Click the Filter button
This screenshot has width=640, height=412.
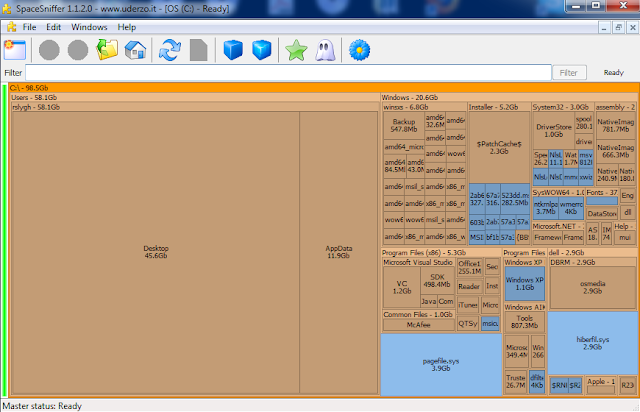coord(569,73)
